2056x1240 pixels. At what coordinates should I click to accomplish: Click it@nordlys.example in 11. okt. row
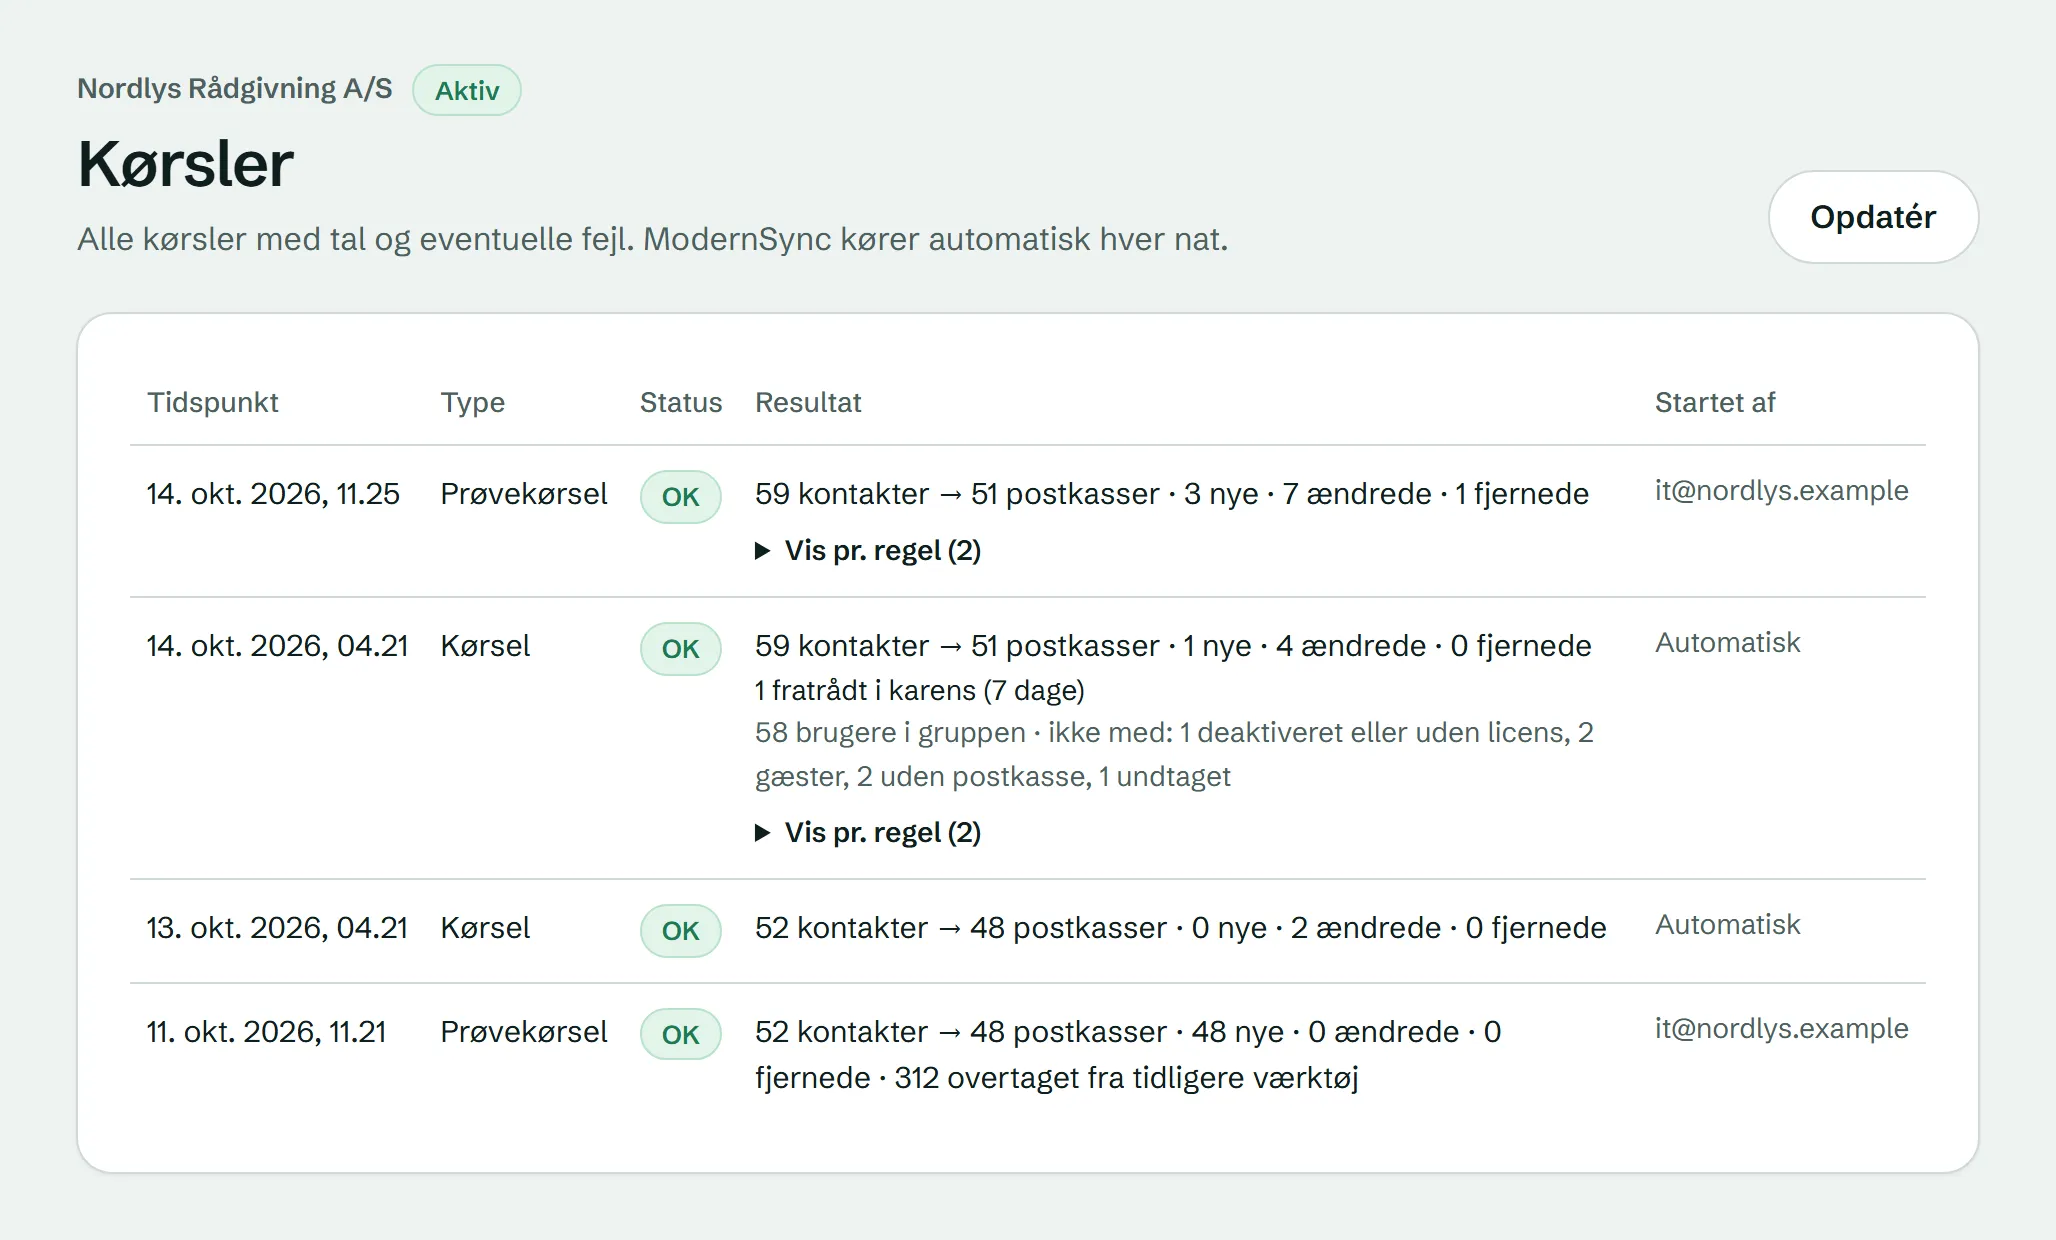tap(1781, 1029)
